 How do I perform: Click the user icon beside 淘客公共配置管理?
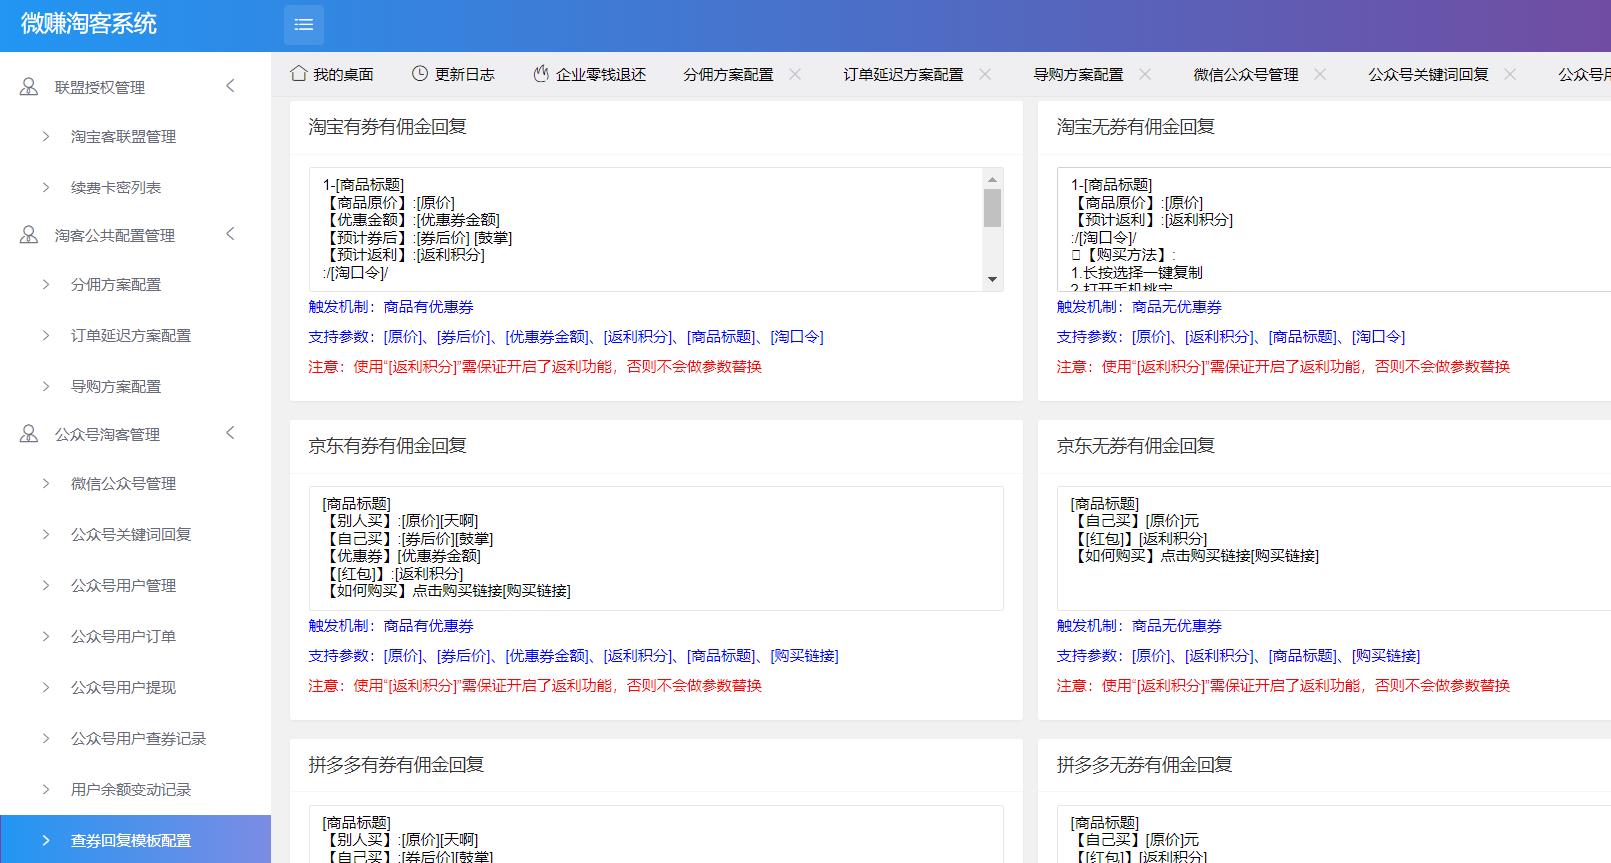[29, 235]
